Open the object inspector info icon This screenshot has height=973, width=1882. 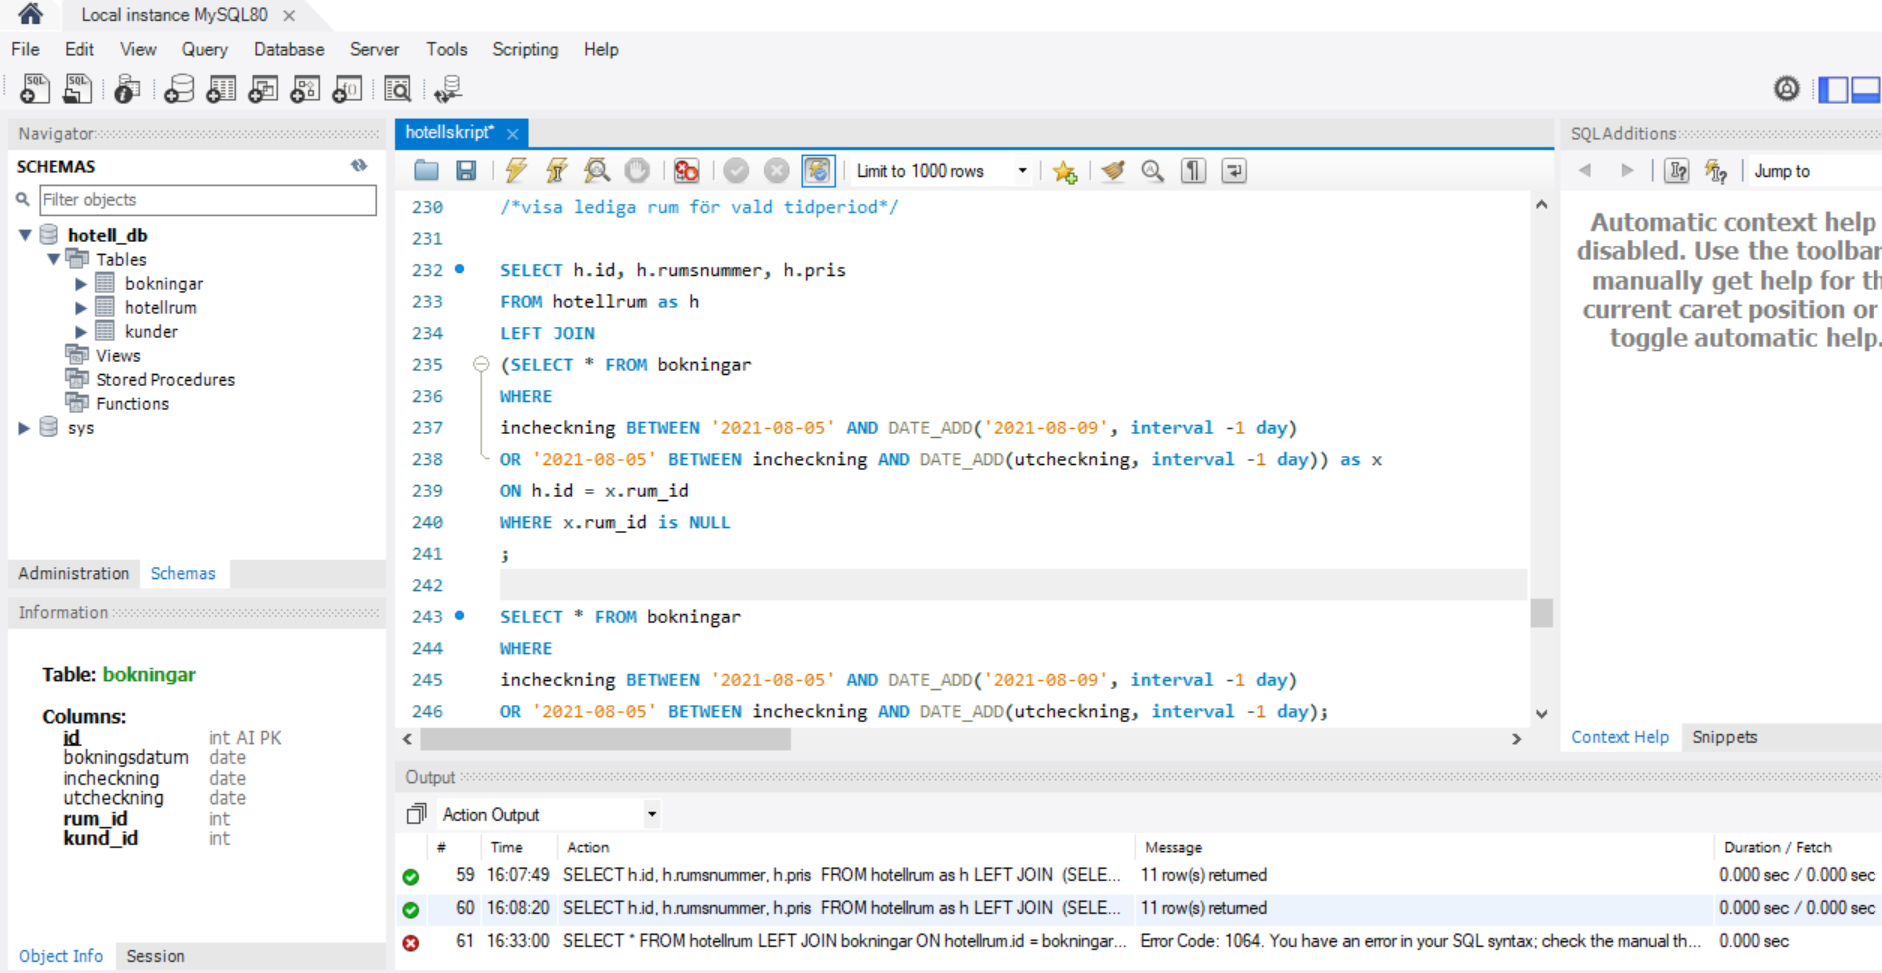point(126,89)
